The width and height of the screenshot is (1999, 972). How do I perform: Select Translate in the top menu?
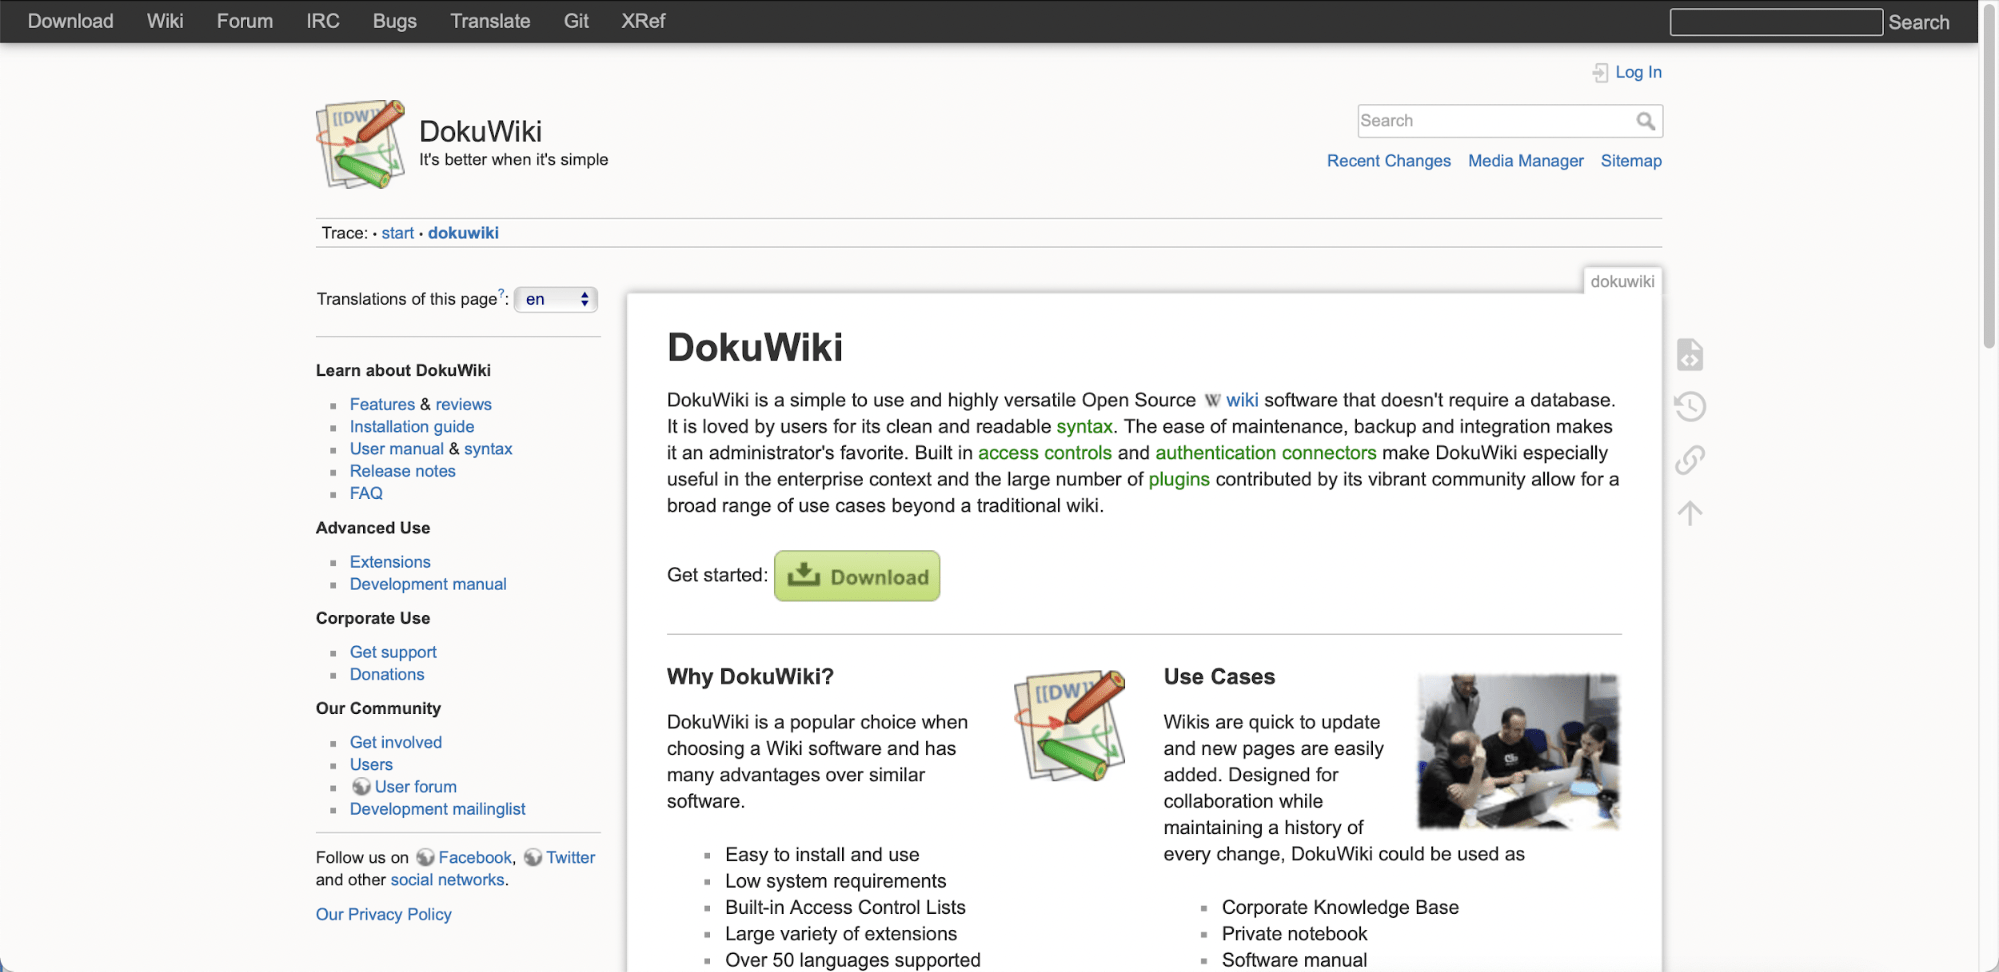pos(489,21)
